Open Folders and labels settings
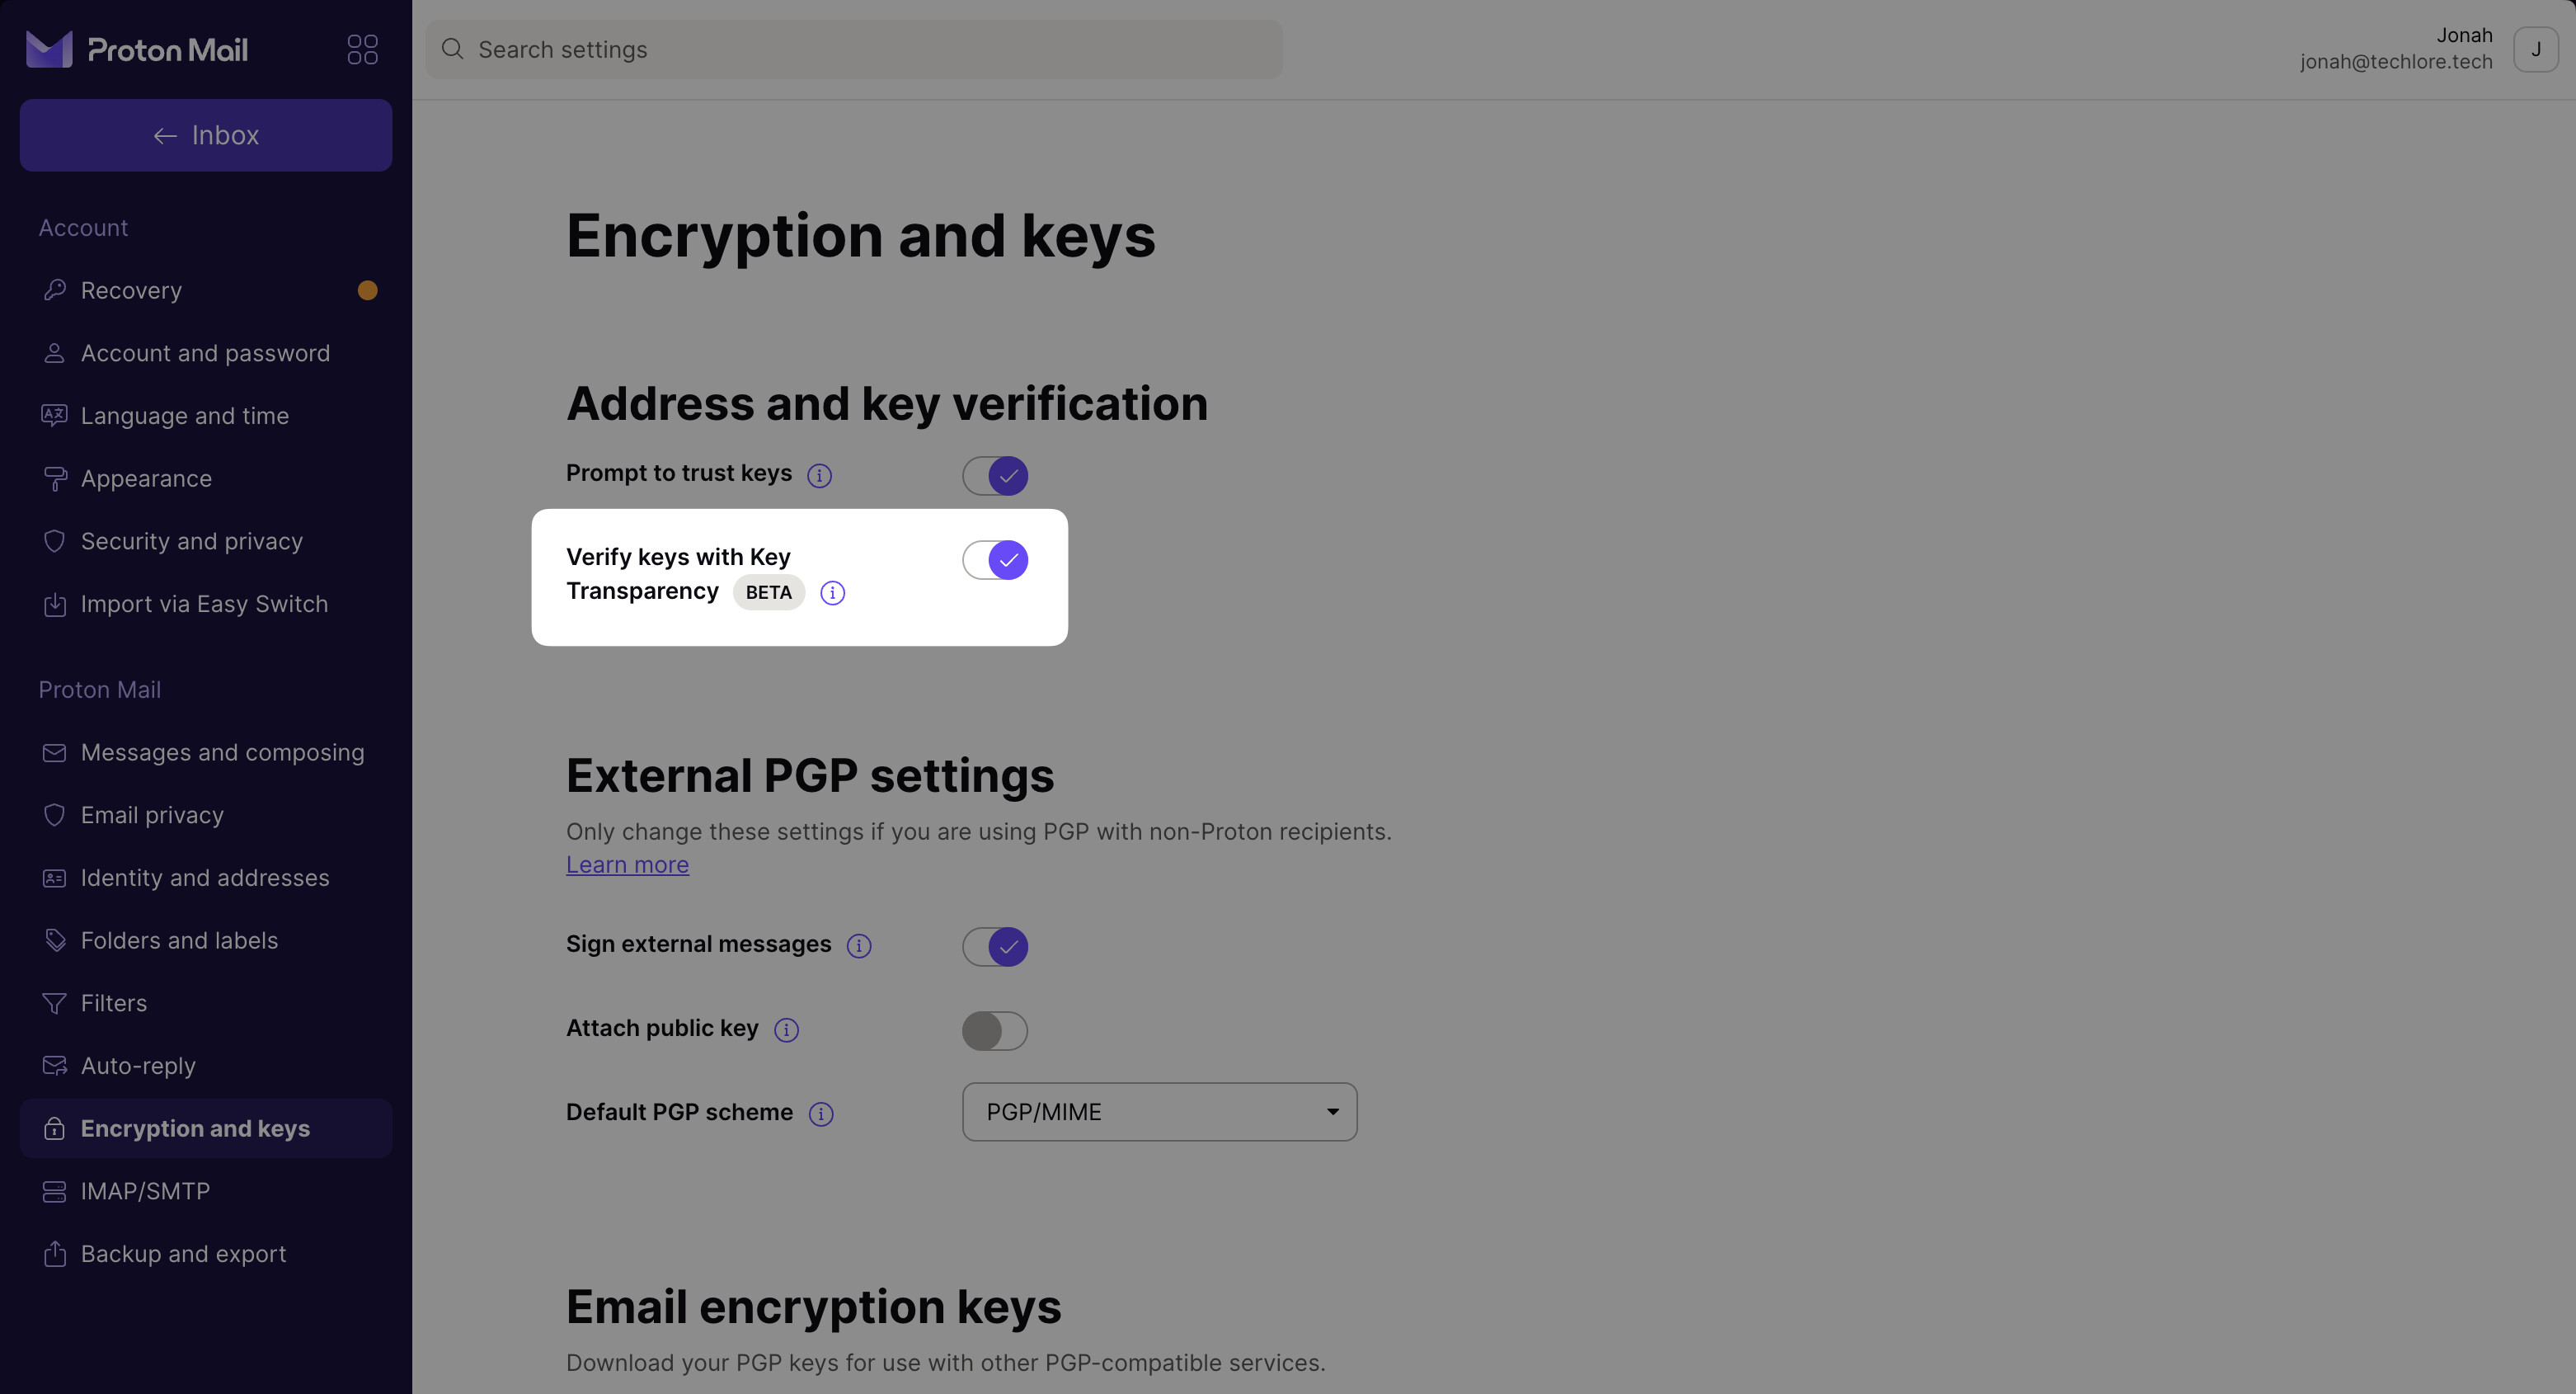The height and width of the screenshot is (1394, 2576). 179,940
